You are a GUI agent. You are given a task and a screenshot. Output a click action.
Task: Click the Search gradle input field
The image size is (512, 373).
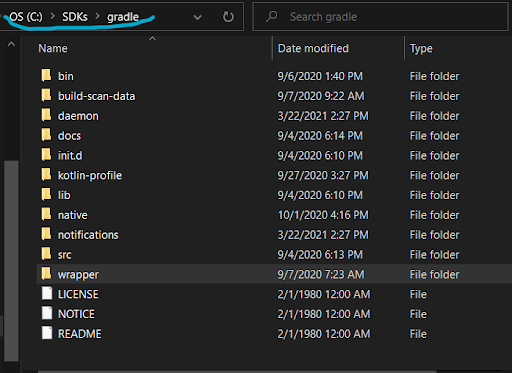pos(380,17)
